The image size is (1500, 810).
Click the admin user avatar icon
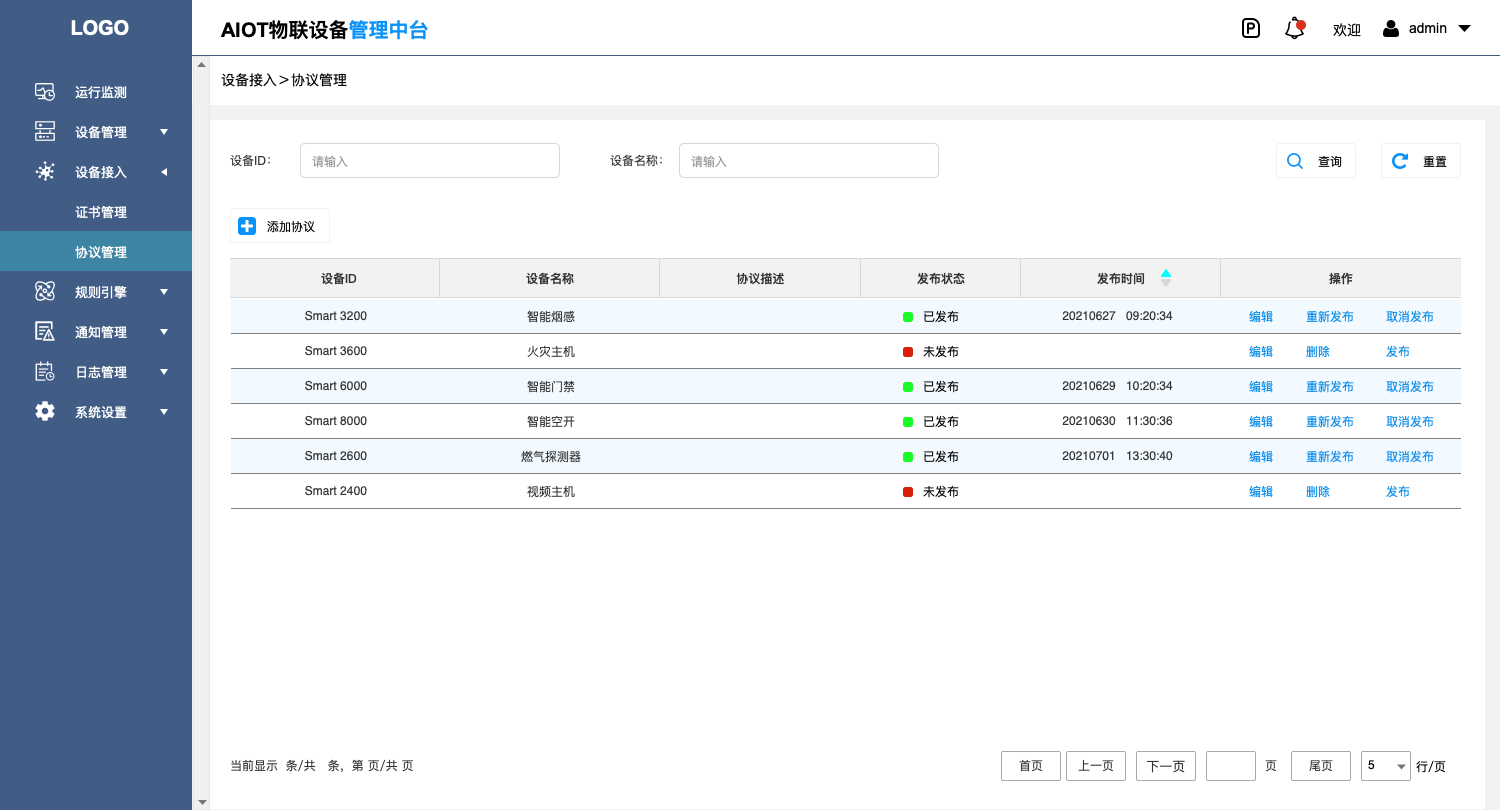(1391, 28)
